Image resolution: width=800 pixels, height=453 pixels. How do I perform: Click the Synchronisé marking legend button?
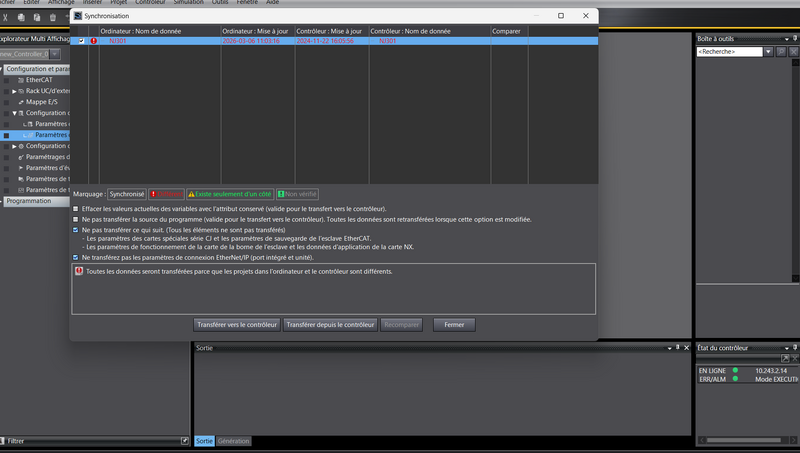pyautogui.click(x=127, y=194)
